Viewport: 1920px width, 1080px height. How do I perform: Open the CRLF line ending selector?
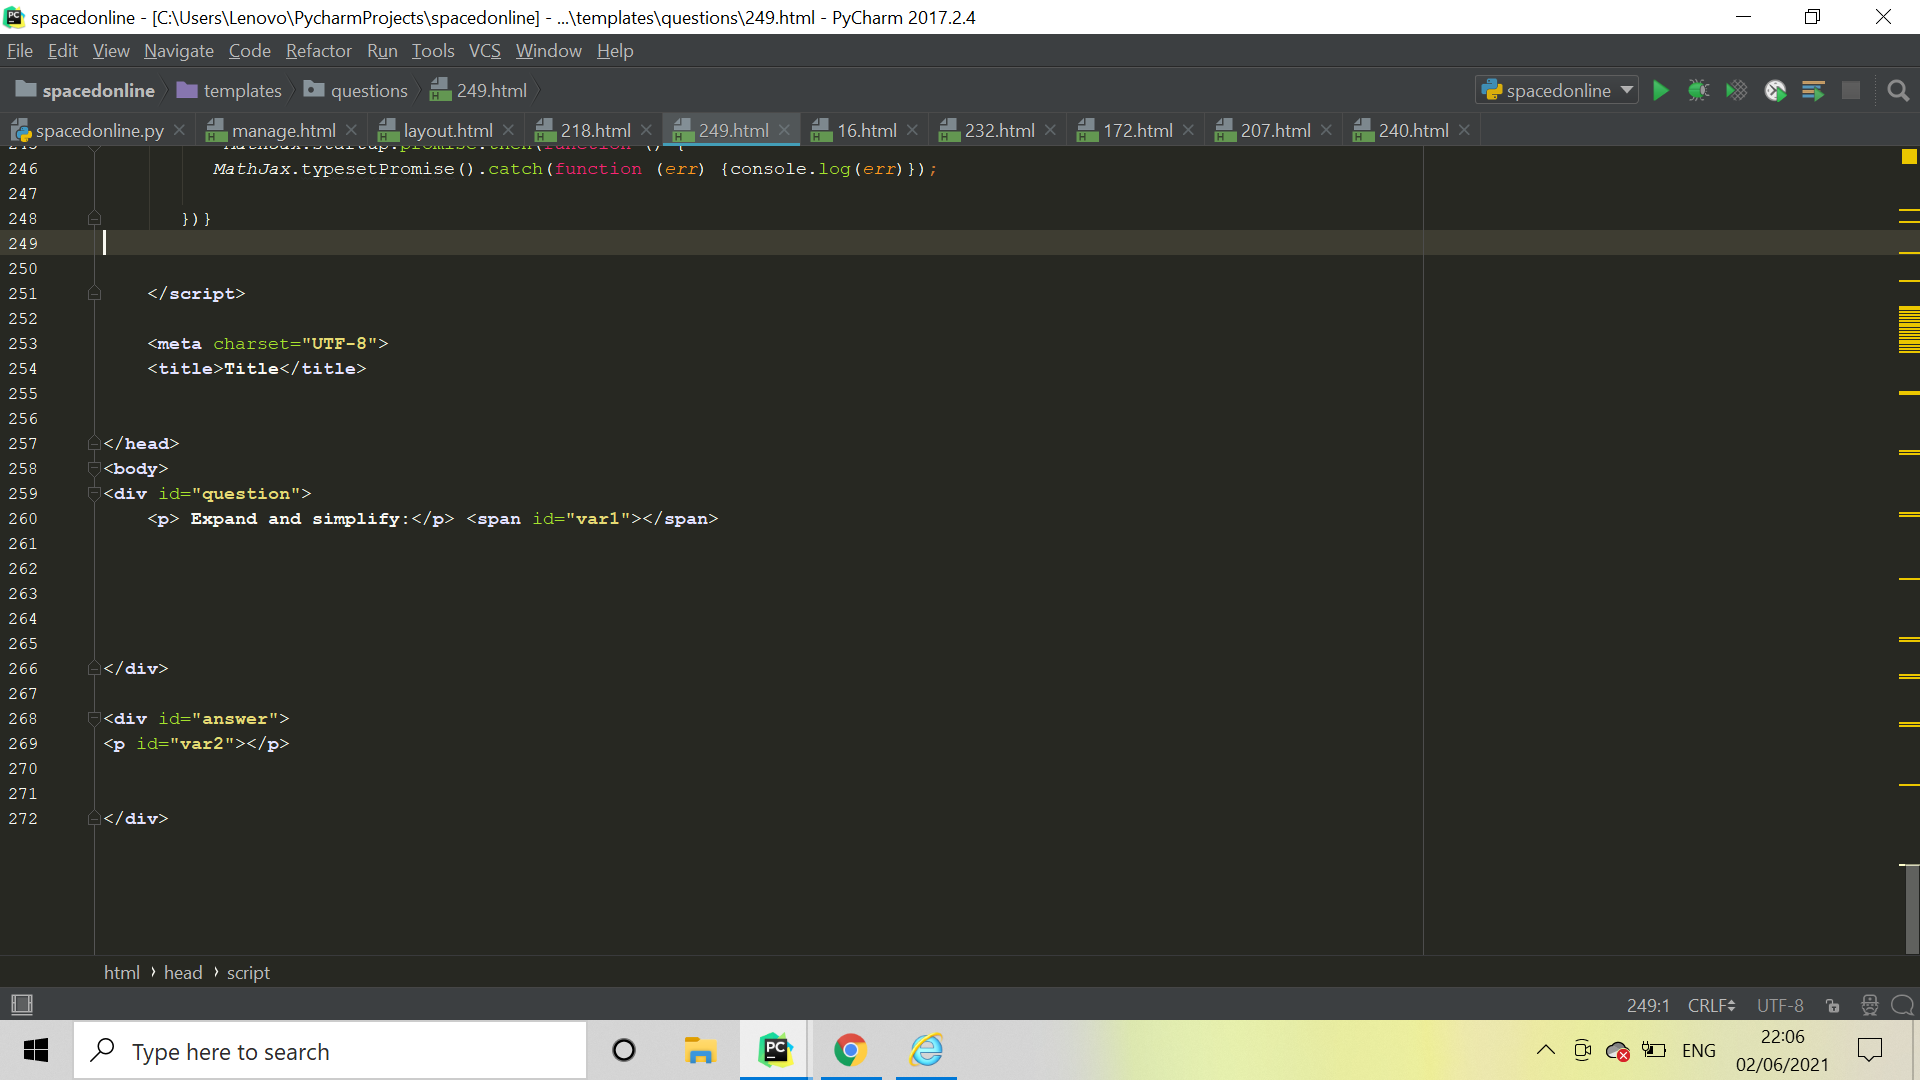(x=1710, y=1005)
